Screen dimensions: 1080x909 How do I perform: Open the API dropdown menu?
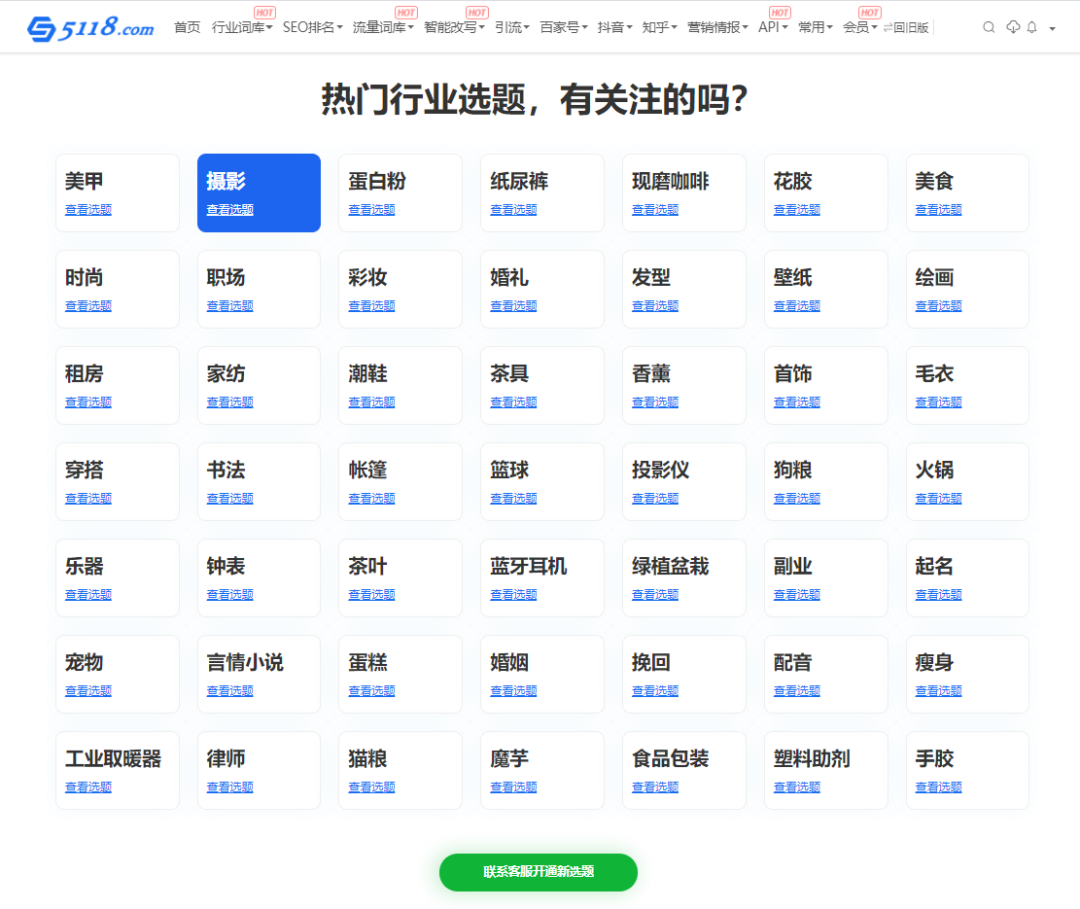(773, 28)
